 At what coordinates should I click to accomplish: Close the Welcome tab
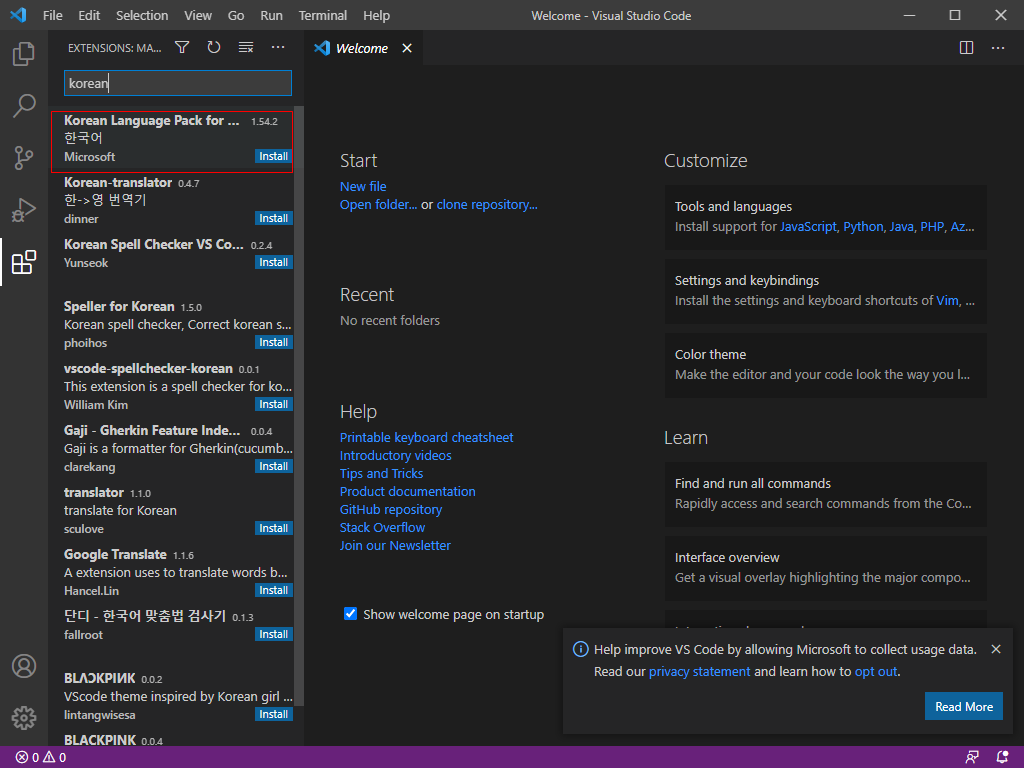[x=407, y=48]
